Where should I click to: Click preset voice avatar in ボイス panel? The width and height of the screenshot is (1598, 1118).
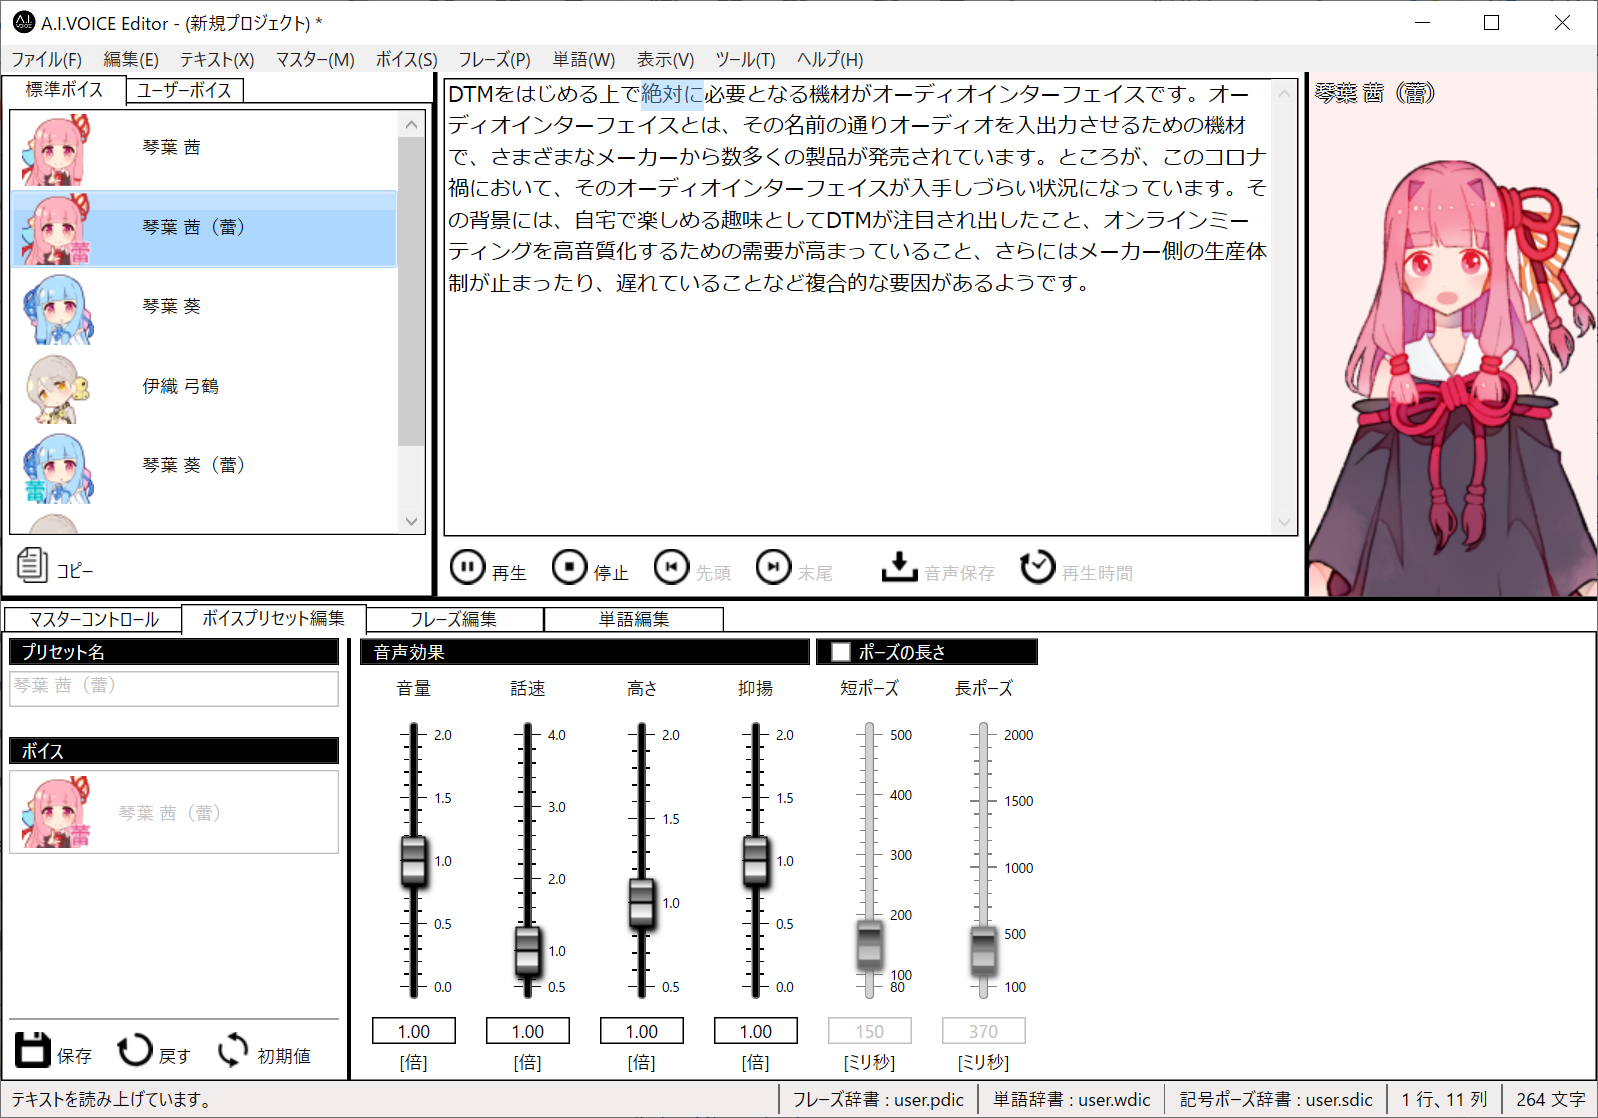pyautogui.click(x=57, y=812)
